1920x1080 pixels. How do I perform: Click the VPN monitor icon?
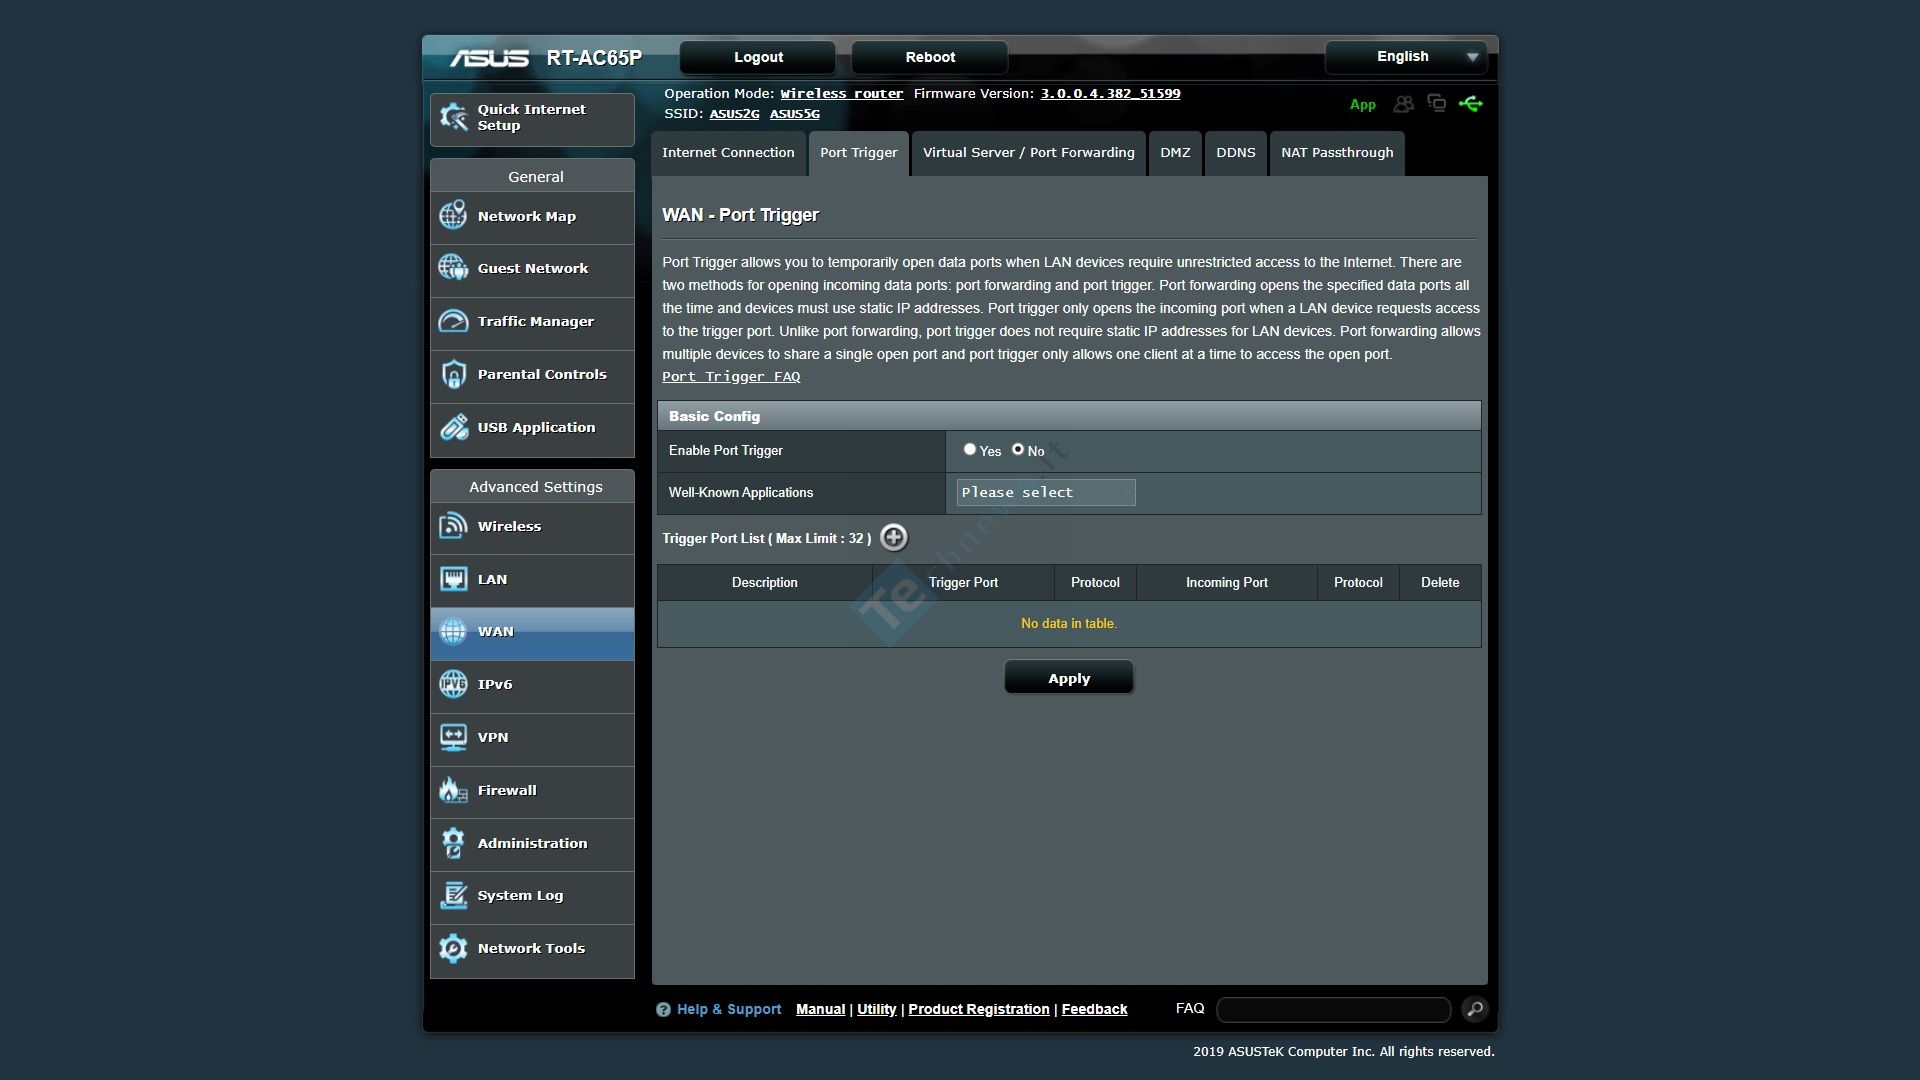pyautogui.click(x=453, y=737)
